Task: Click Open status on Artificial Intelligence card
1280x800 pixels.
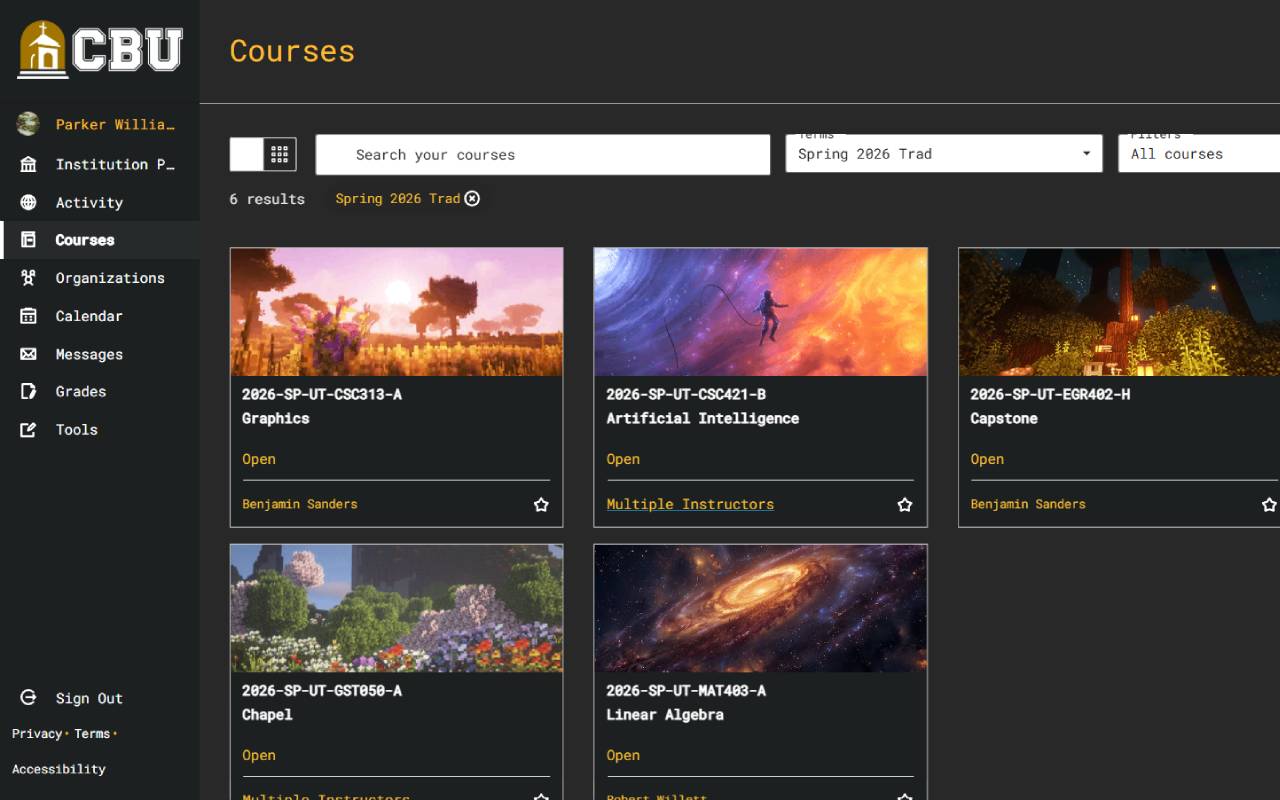Action: (x=623, y=459)
